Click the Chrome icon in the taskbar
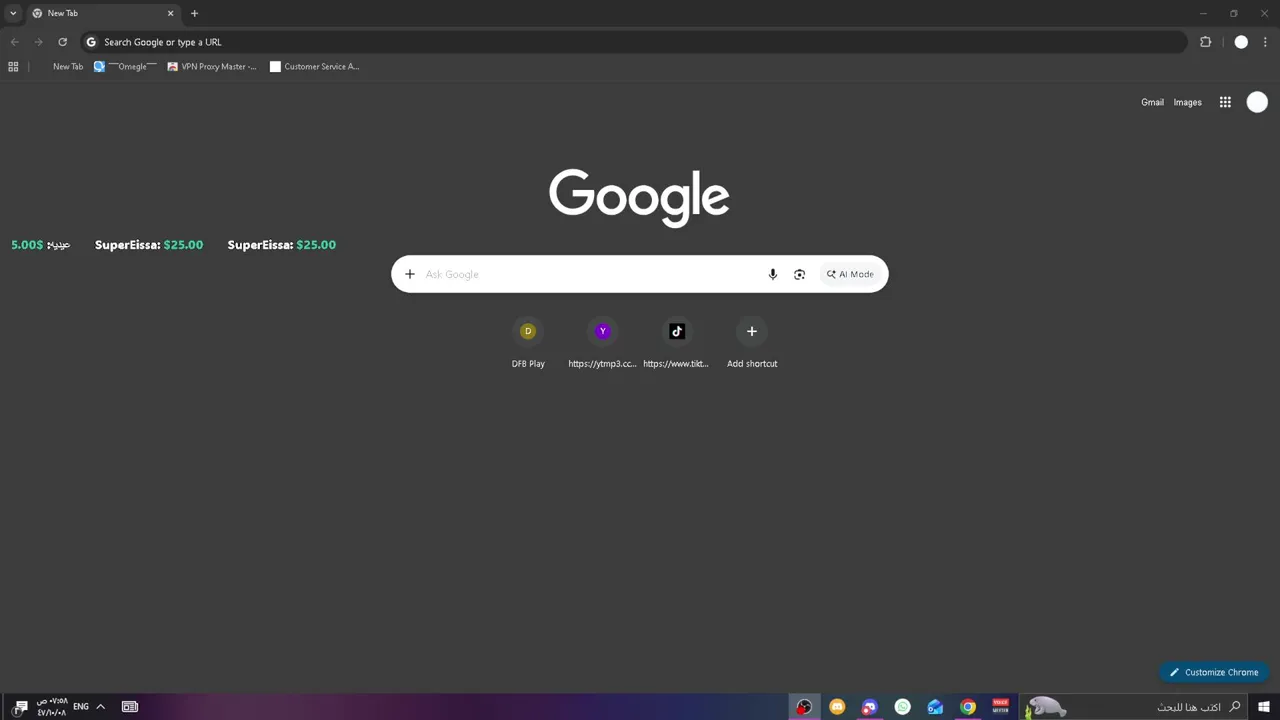This screenshot has height=720, width=1280. point(968,707)
